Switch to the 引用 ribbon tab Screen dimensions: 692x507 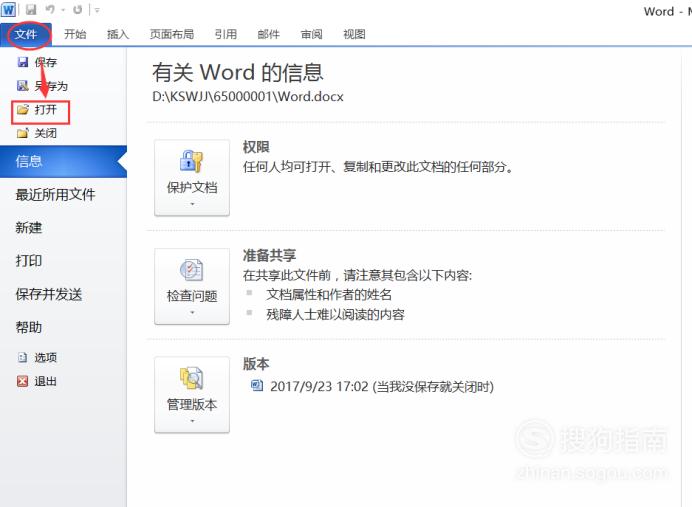[226, 34]
